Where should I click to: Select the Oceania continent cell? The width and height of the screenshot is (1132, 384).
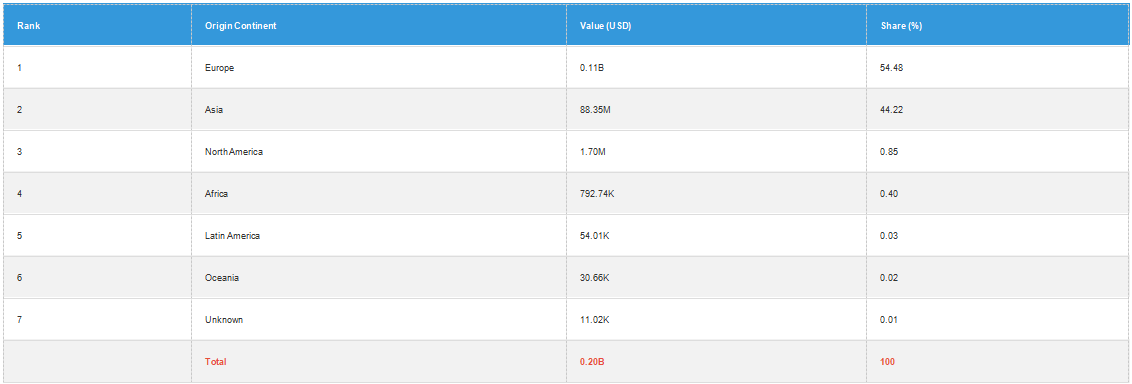click(379, 277)
